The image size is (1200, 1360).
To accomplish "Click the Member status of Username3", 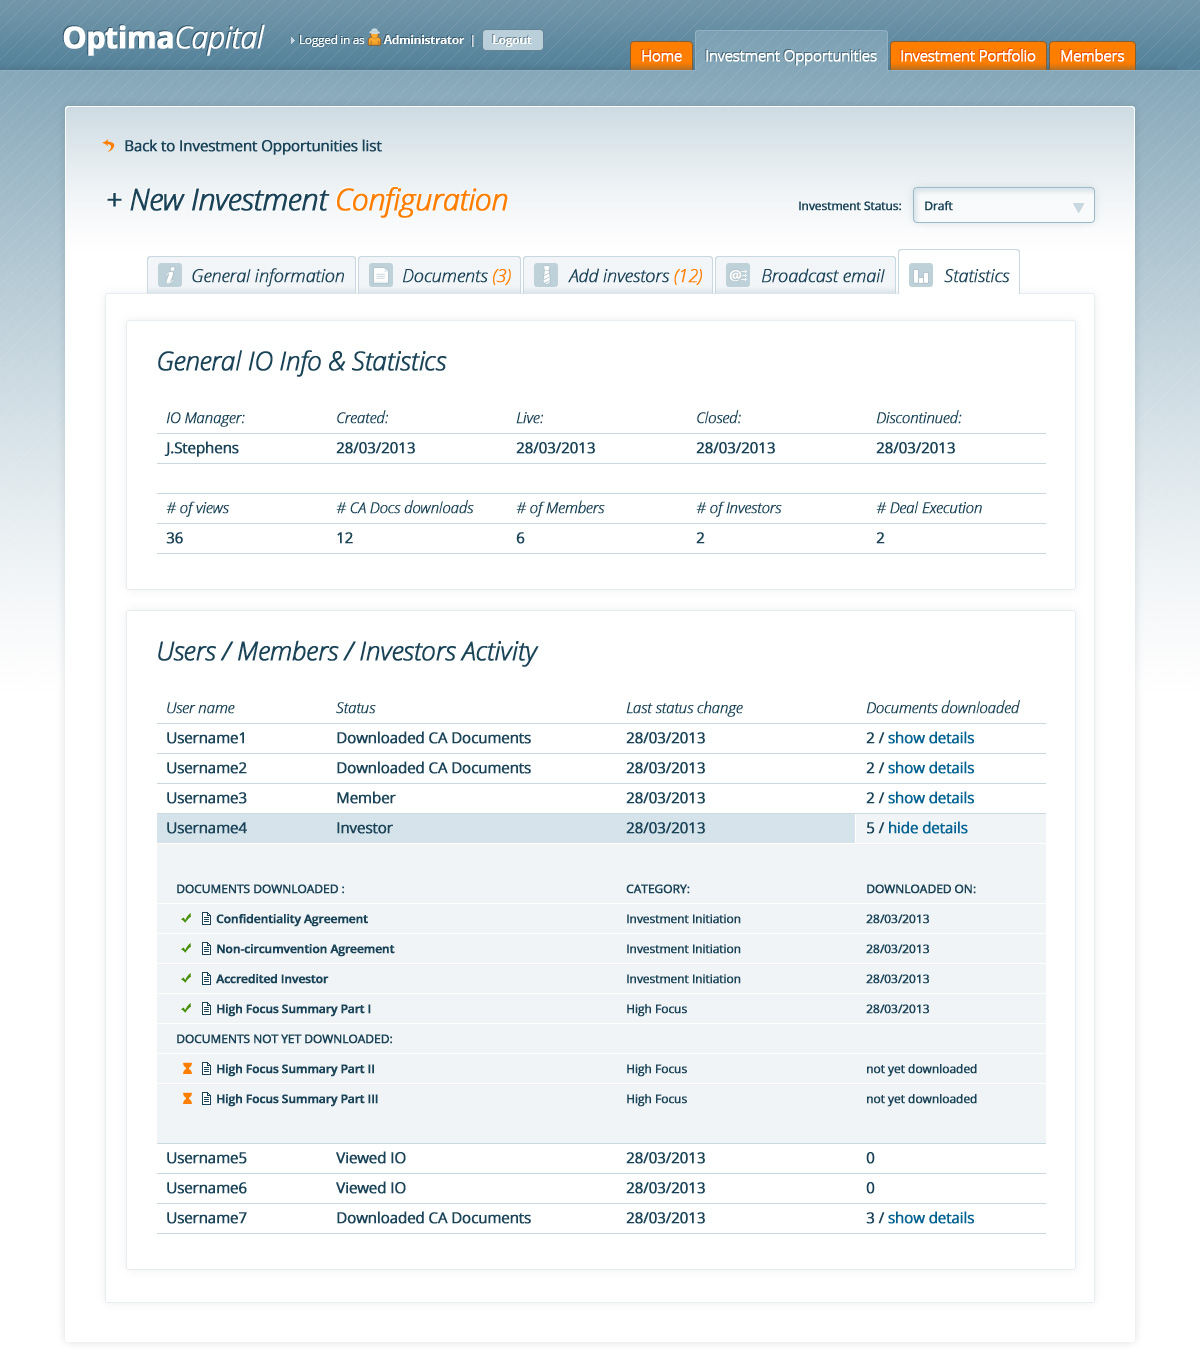I will click(x=366, y=798).
